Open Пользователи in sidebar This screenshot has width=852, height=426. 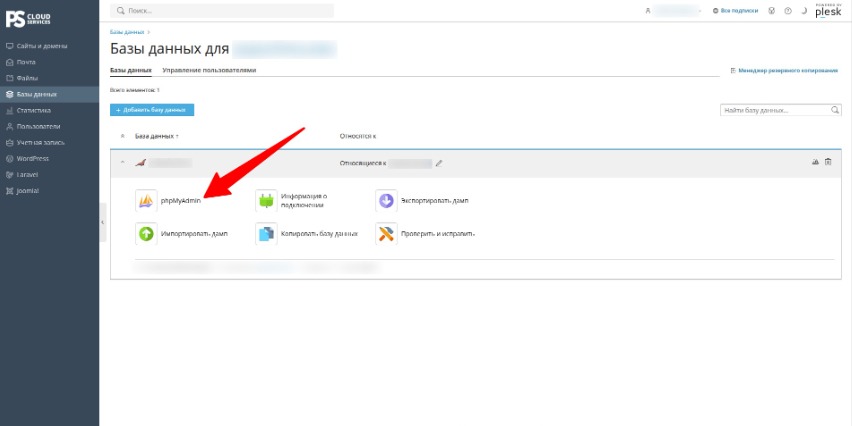(49, 127)
